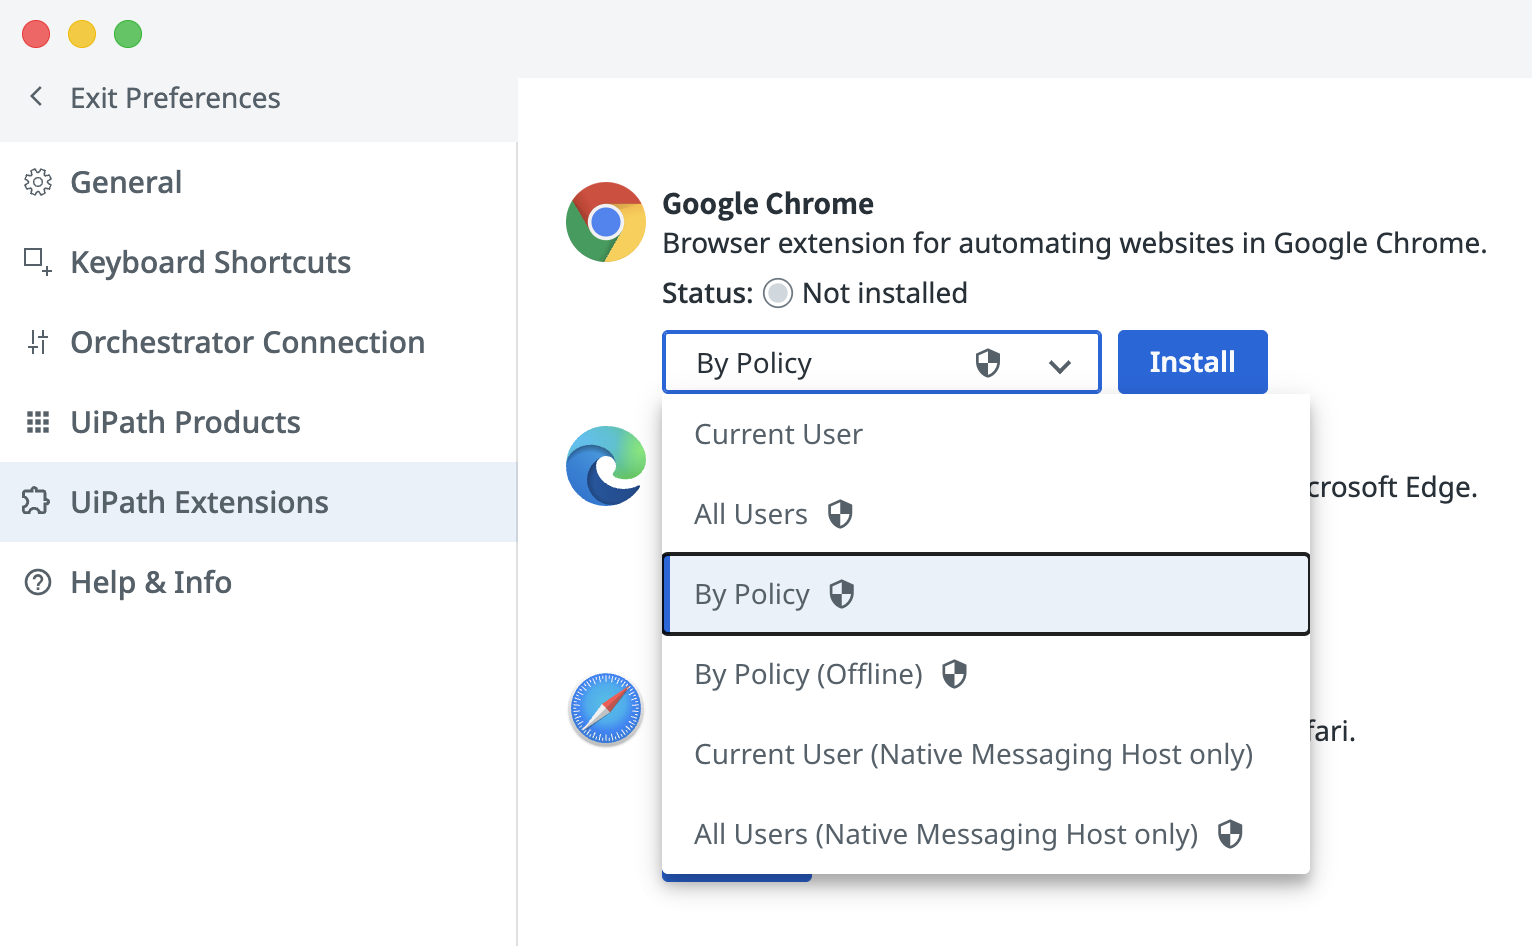Click the Google Chrome heading text
The width and height of the screenshot is (1532, 946).
(x=768, y=204)
